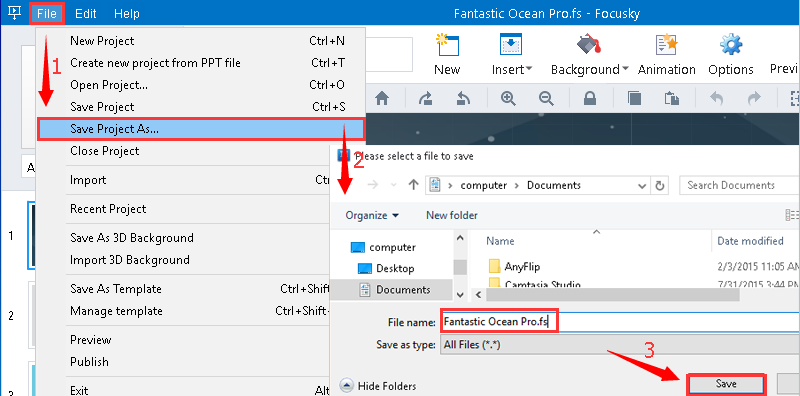Choose Save Project As... entry
Image resolution: width=800 pixels, height=396 pixels.
pyautogui.click(x=202, y=129)
